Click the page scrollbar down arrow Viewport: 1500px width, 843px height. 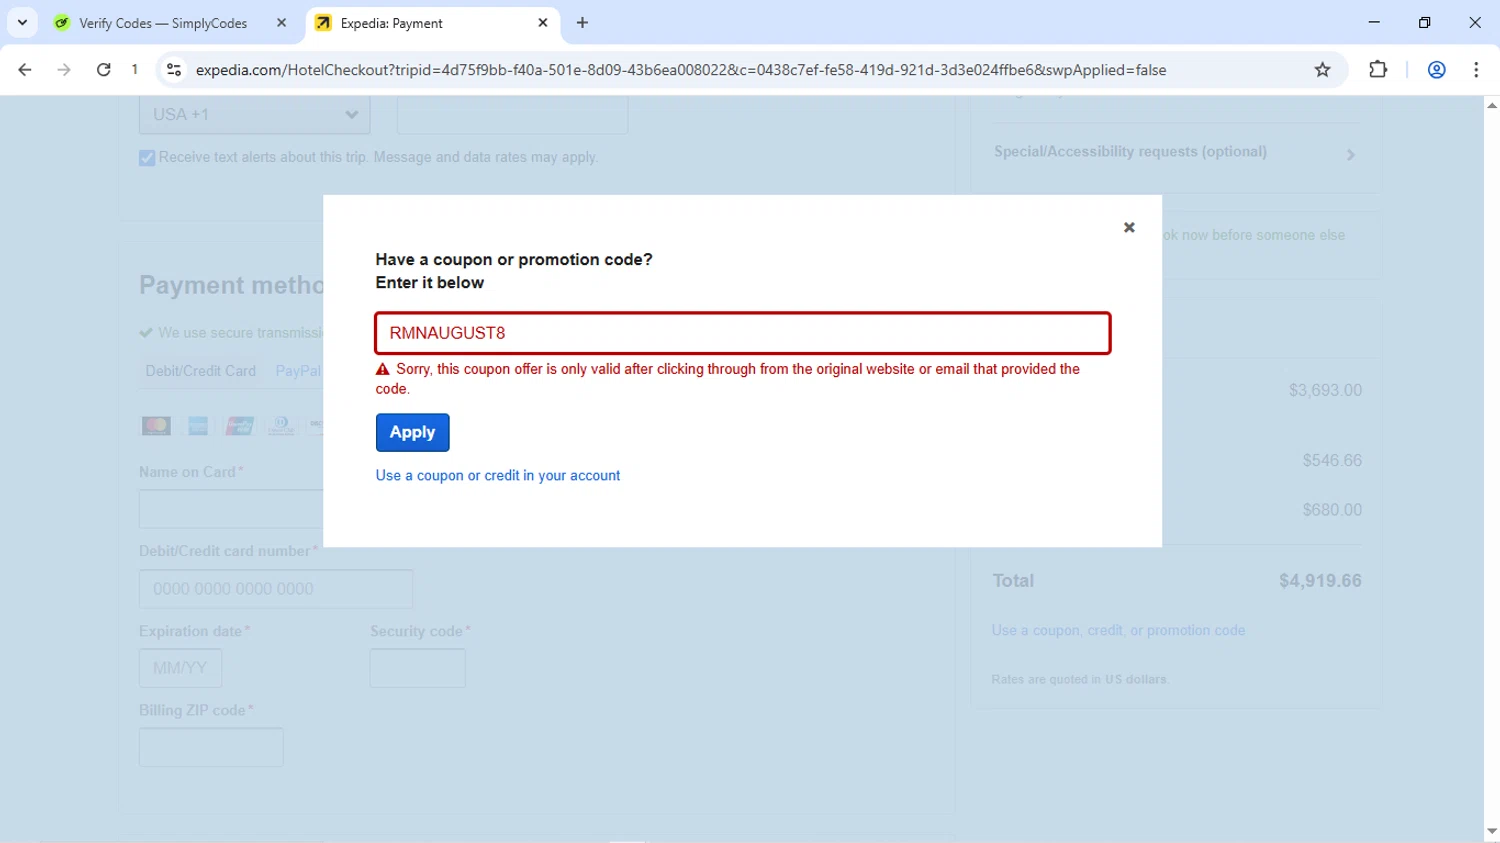coord(1491,833)
